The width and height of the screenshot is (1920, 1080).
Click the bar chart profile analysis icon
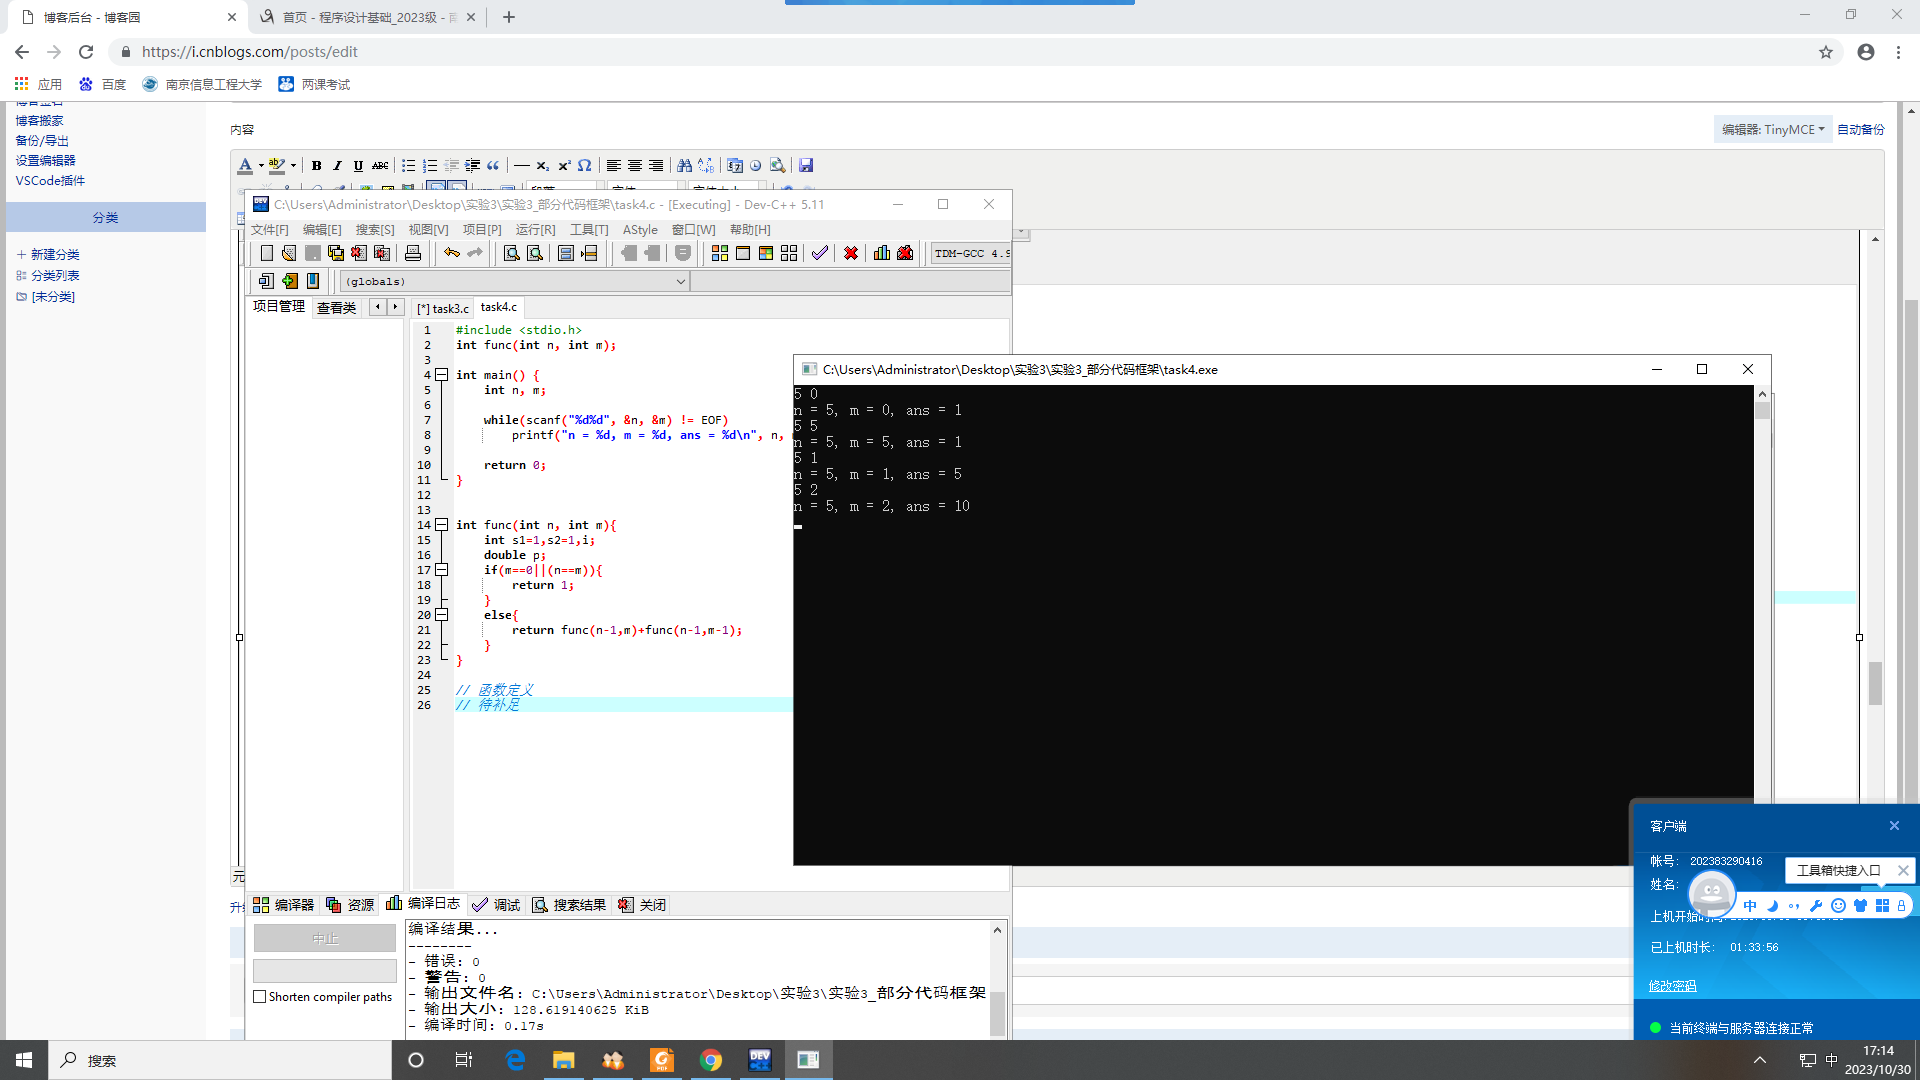point(881,253)
